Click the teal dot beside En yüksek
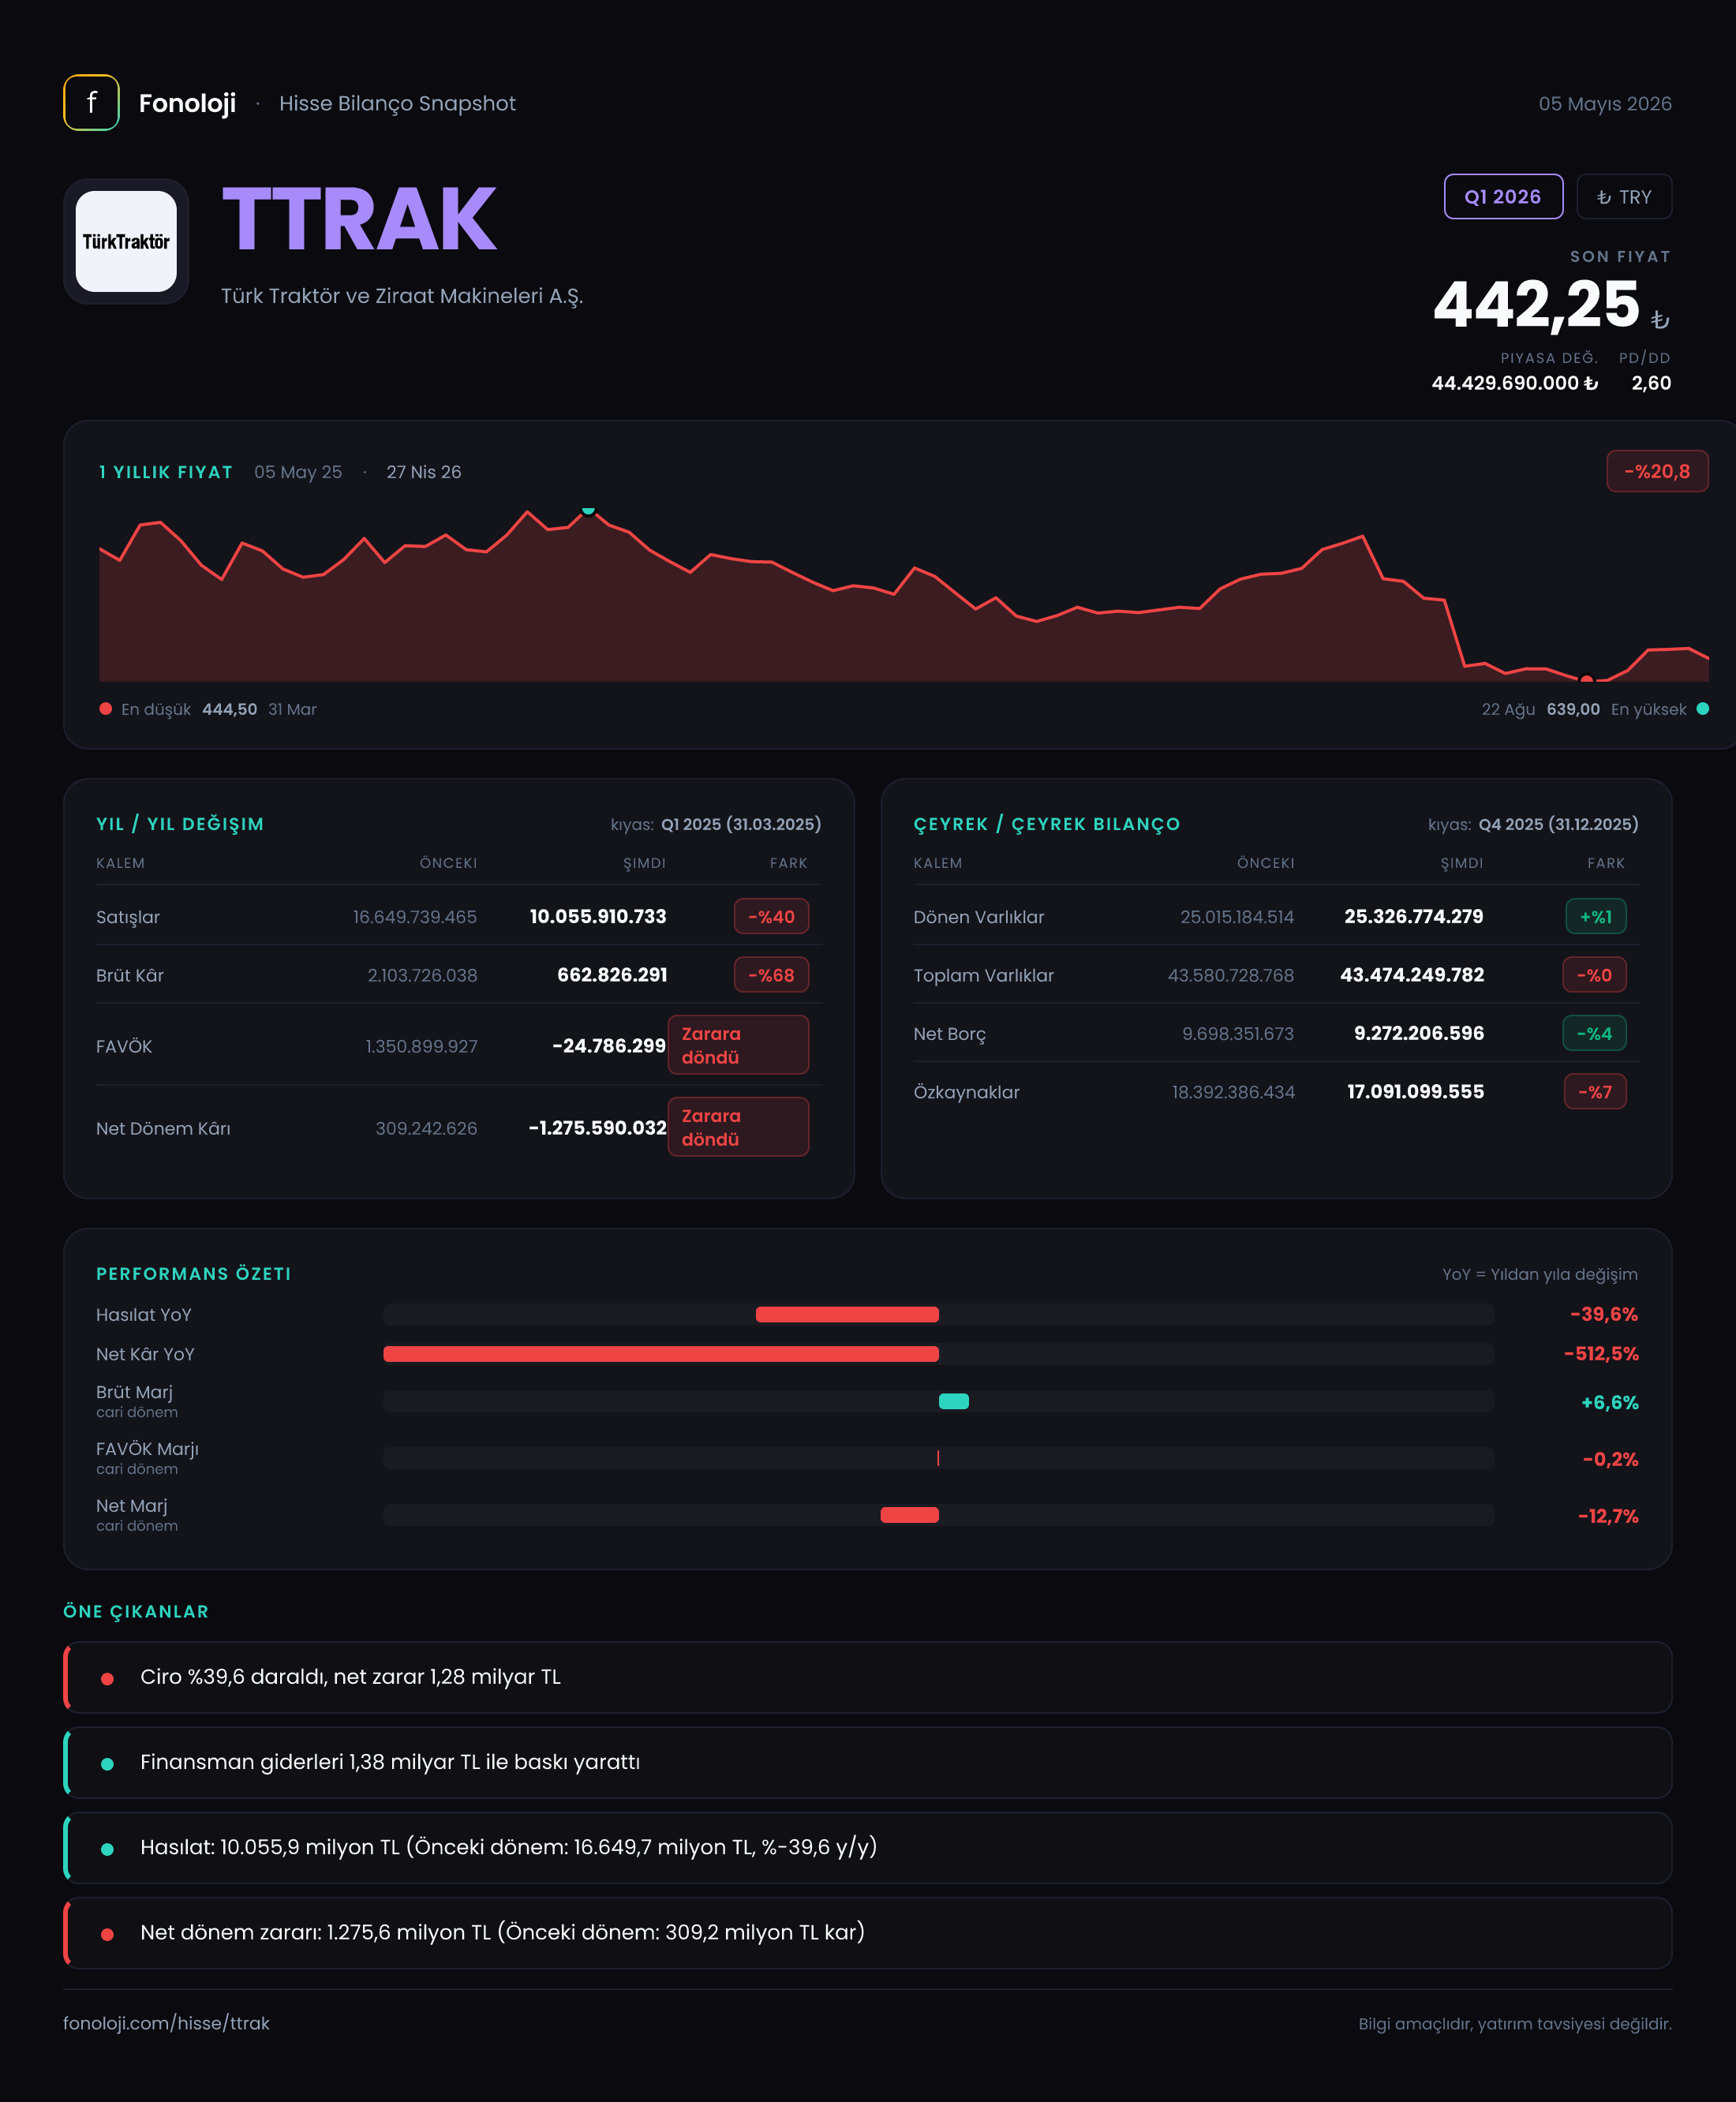Screen dimensions: 1736x2102 pos(1703,709)
